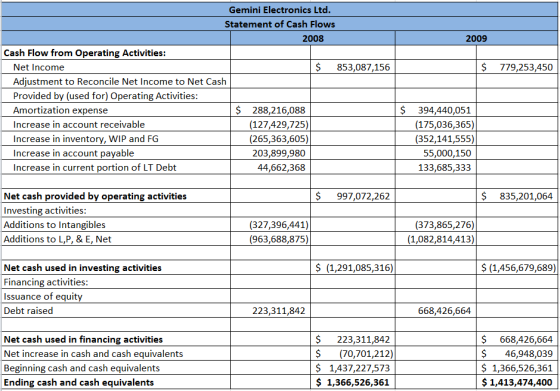The width and height of the screenshot is (560, 391).
Task: Select 2008 debt raised value 223,311,842
Action: point(279,311)
